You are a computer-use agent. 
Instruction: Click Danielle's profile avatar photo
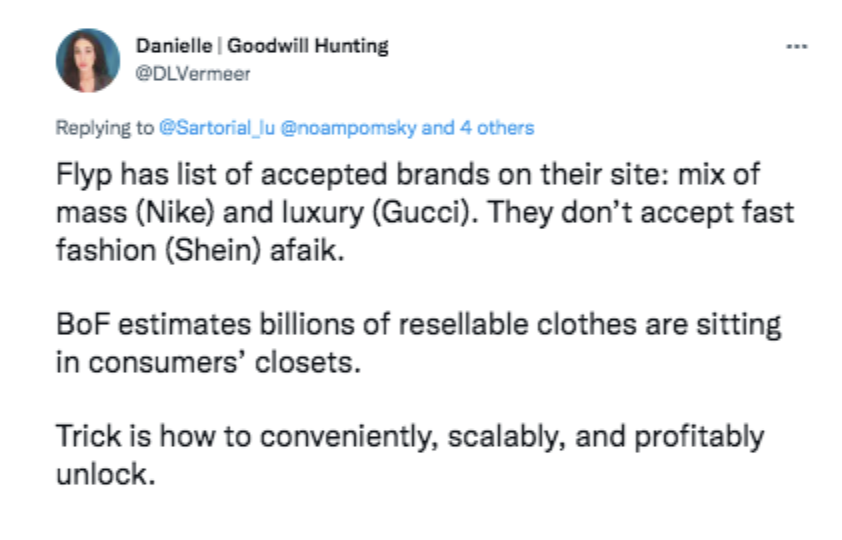point(87,60)
